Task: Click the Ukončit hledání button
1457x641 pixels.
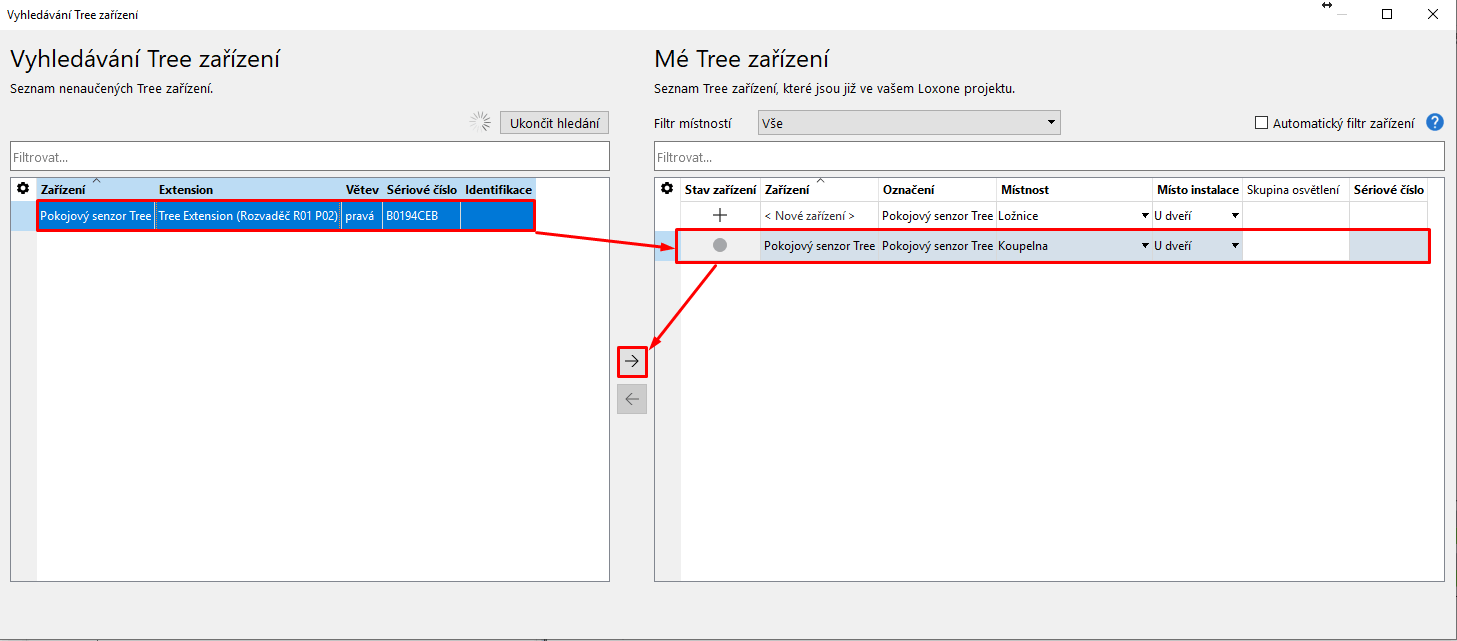Action: 554,122
